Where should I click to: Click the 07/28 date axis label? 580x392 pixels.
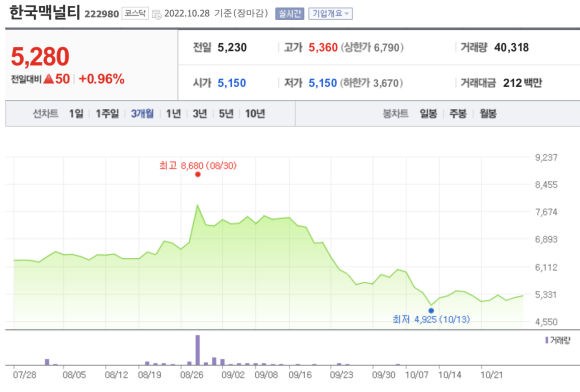tap(24, 375)
